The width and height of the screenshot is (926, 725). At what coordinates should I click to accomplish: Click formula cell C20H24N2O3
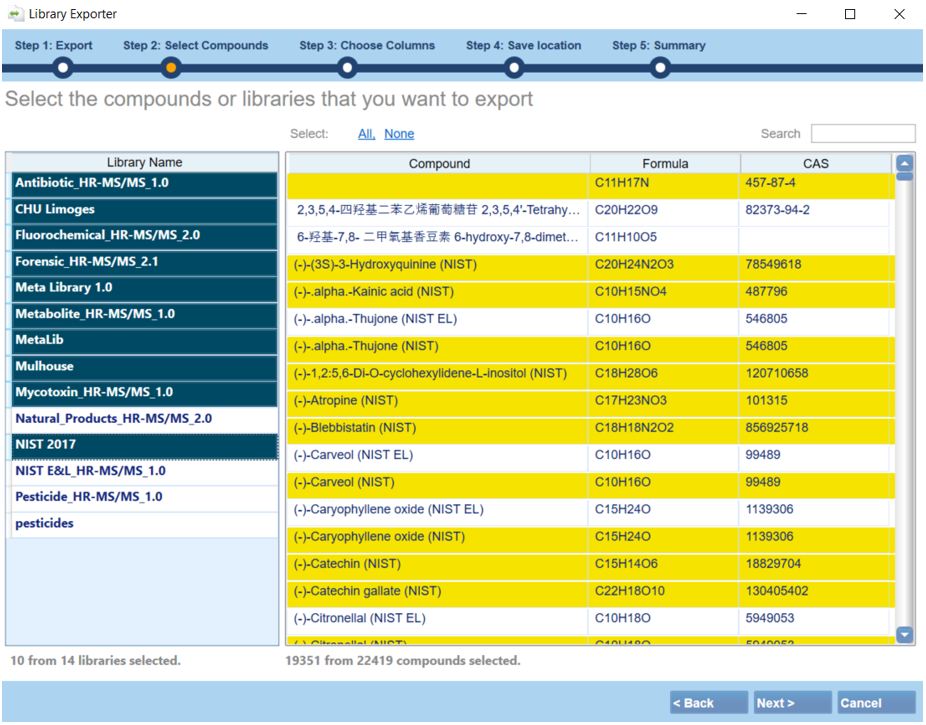coord(664,266)
